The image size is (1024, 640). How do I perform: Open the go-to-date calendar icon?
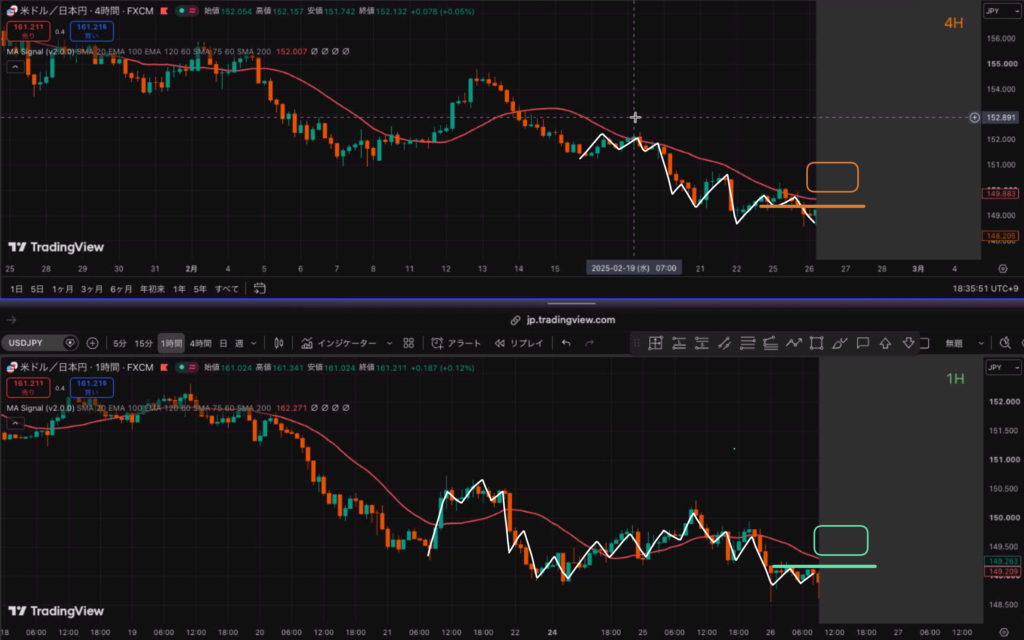[x=259, y=289]
